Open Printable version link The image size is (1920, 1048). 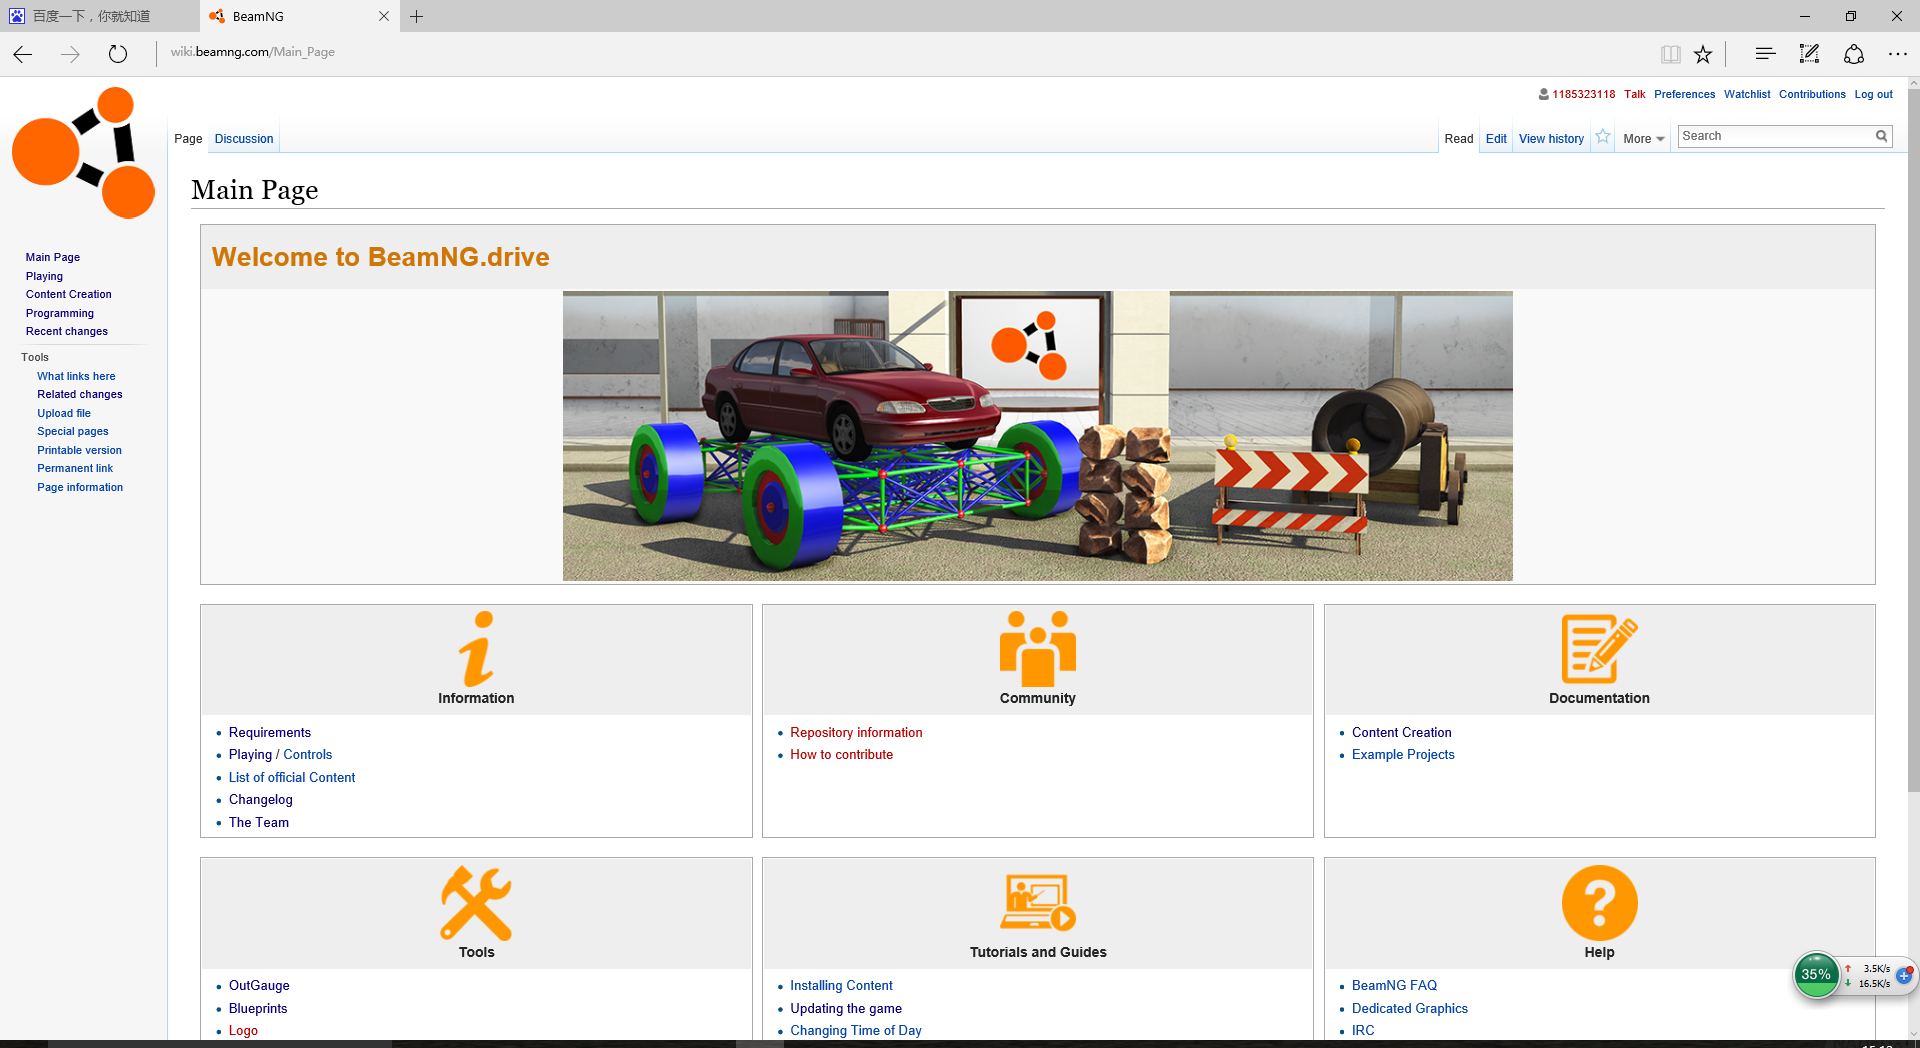pos(80,450)
